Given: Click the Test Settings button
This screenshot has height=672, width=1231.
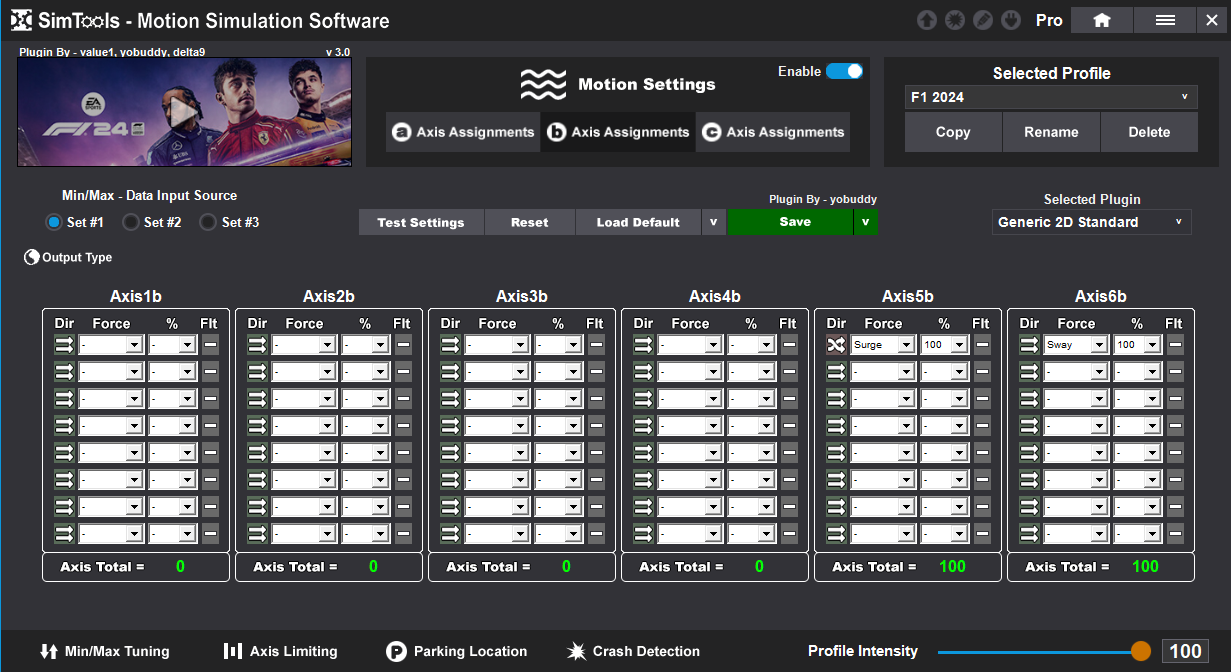Looking at the screenshot, I should 421,222.
